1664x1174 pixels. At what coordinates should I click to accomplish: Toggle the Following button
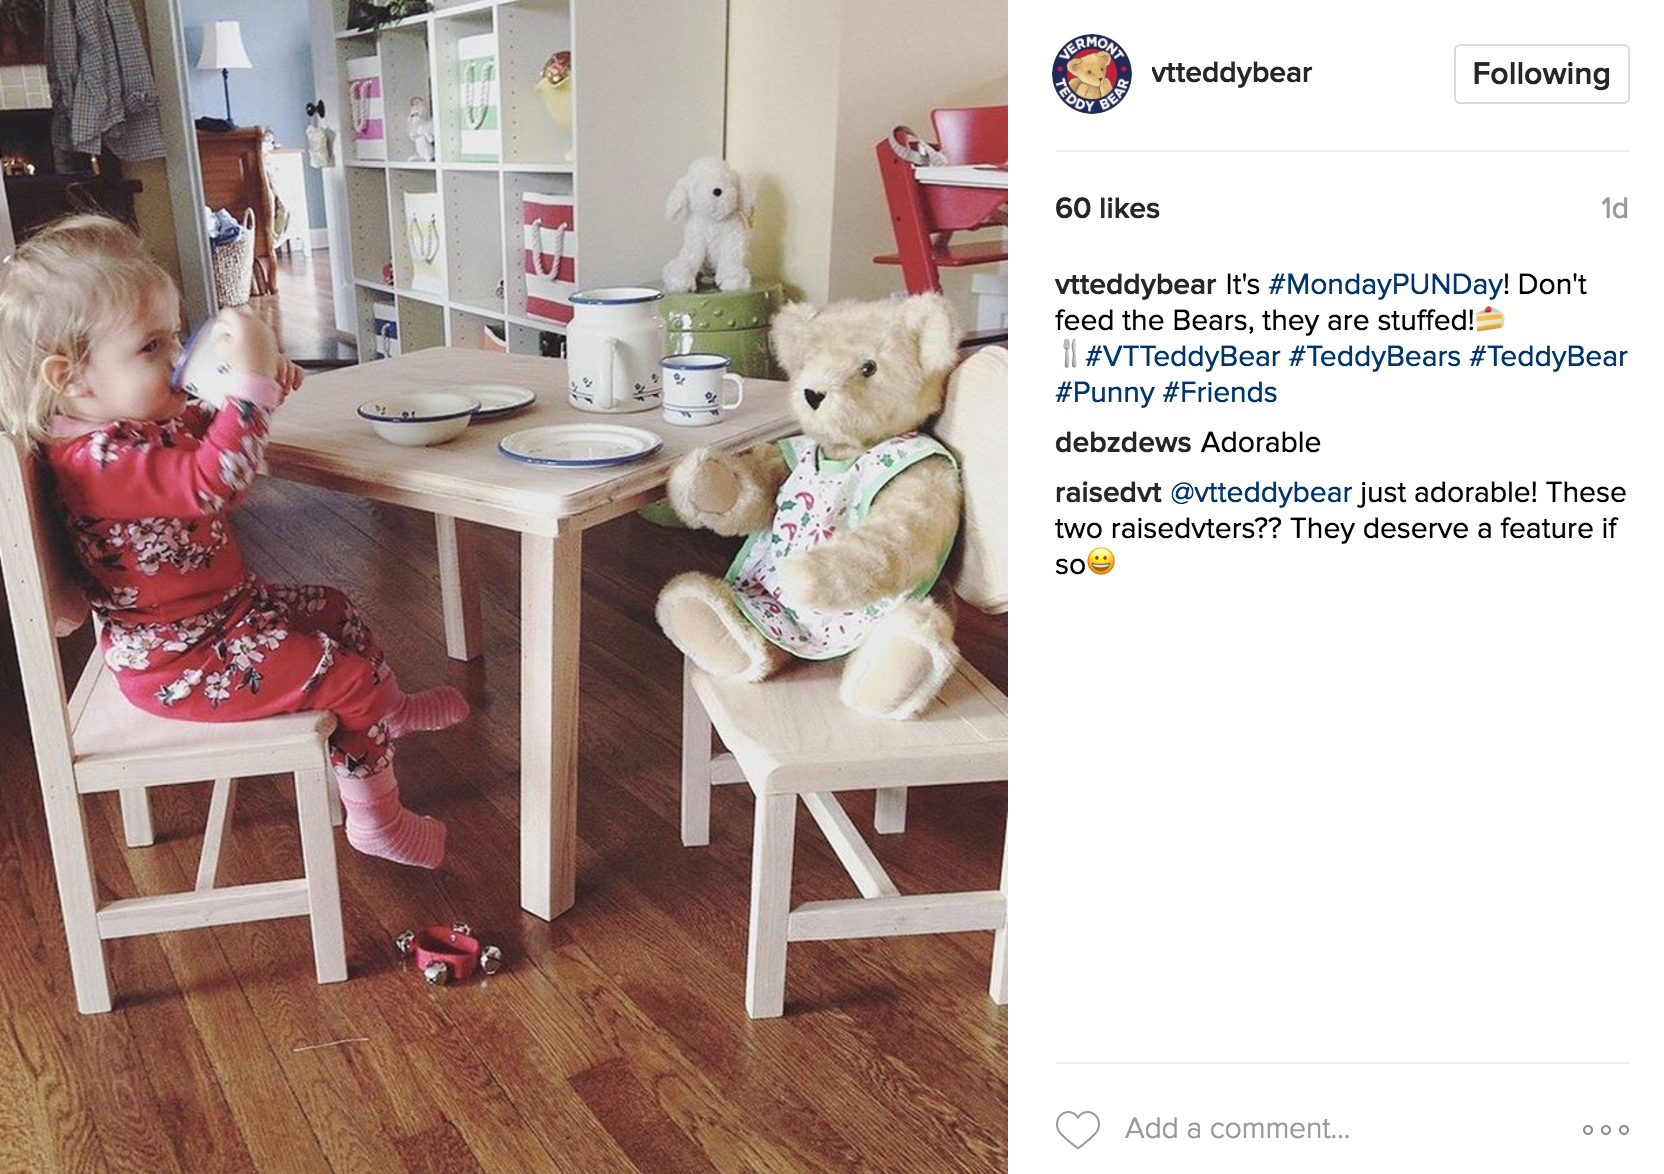[x=1541, y=74]
